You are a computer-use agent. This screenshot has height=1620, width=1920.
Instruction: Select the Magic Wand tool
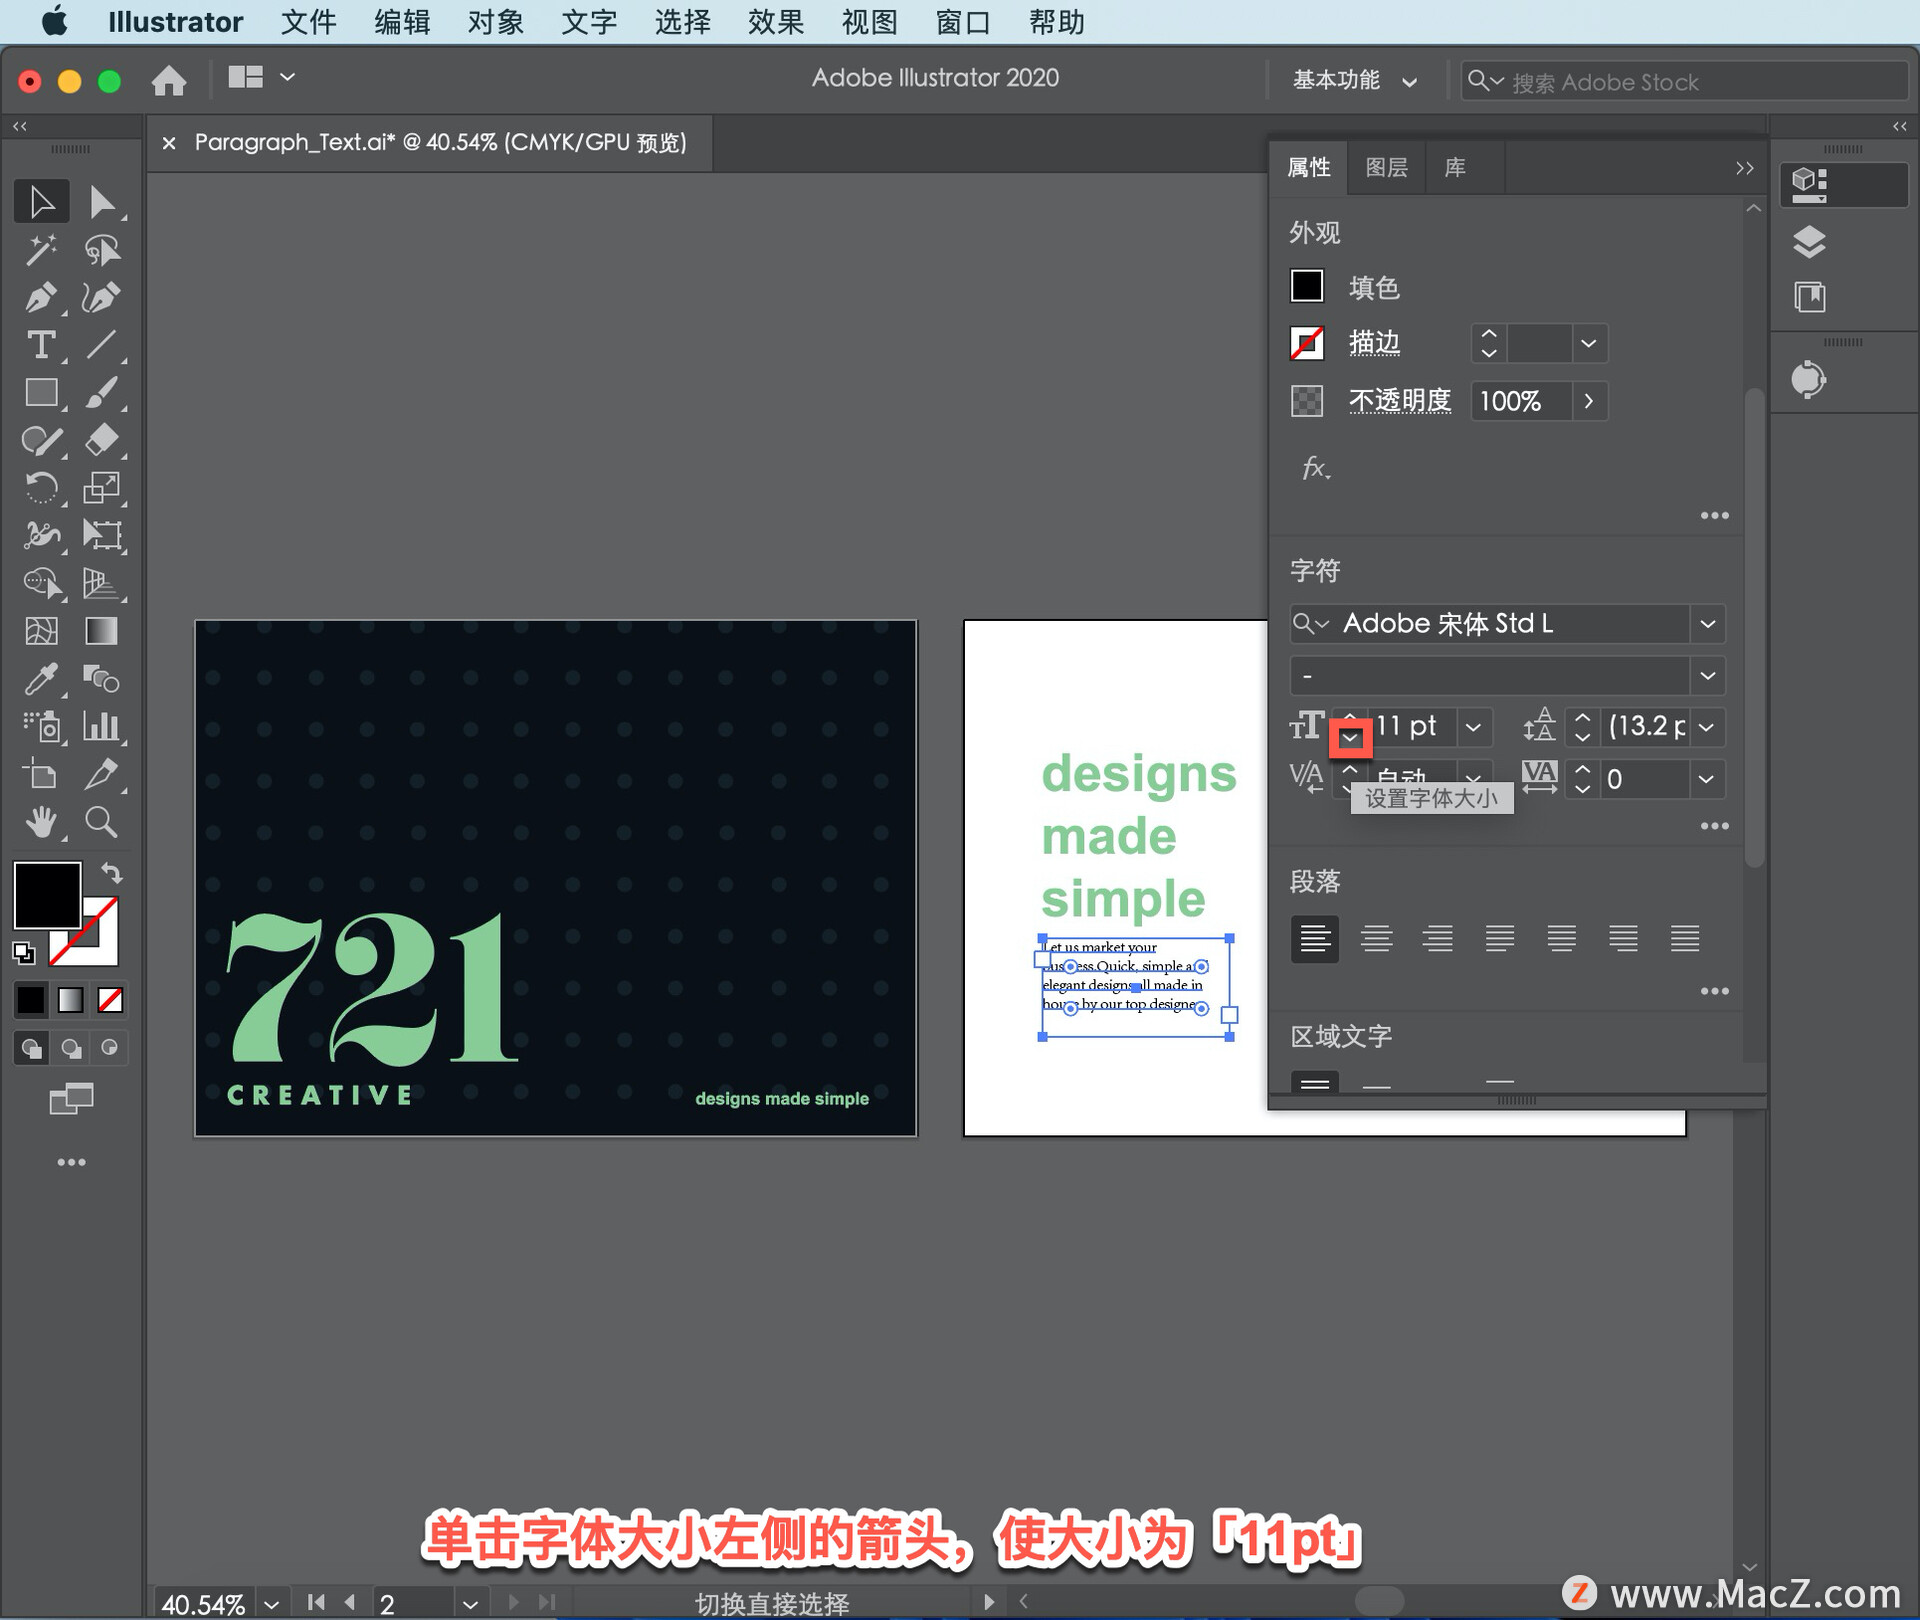40,249
